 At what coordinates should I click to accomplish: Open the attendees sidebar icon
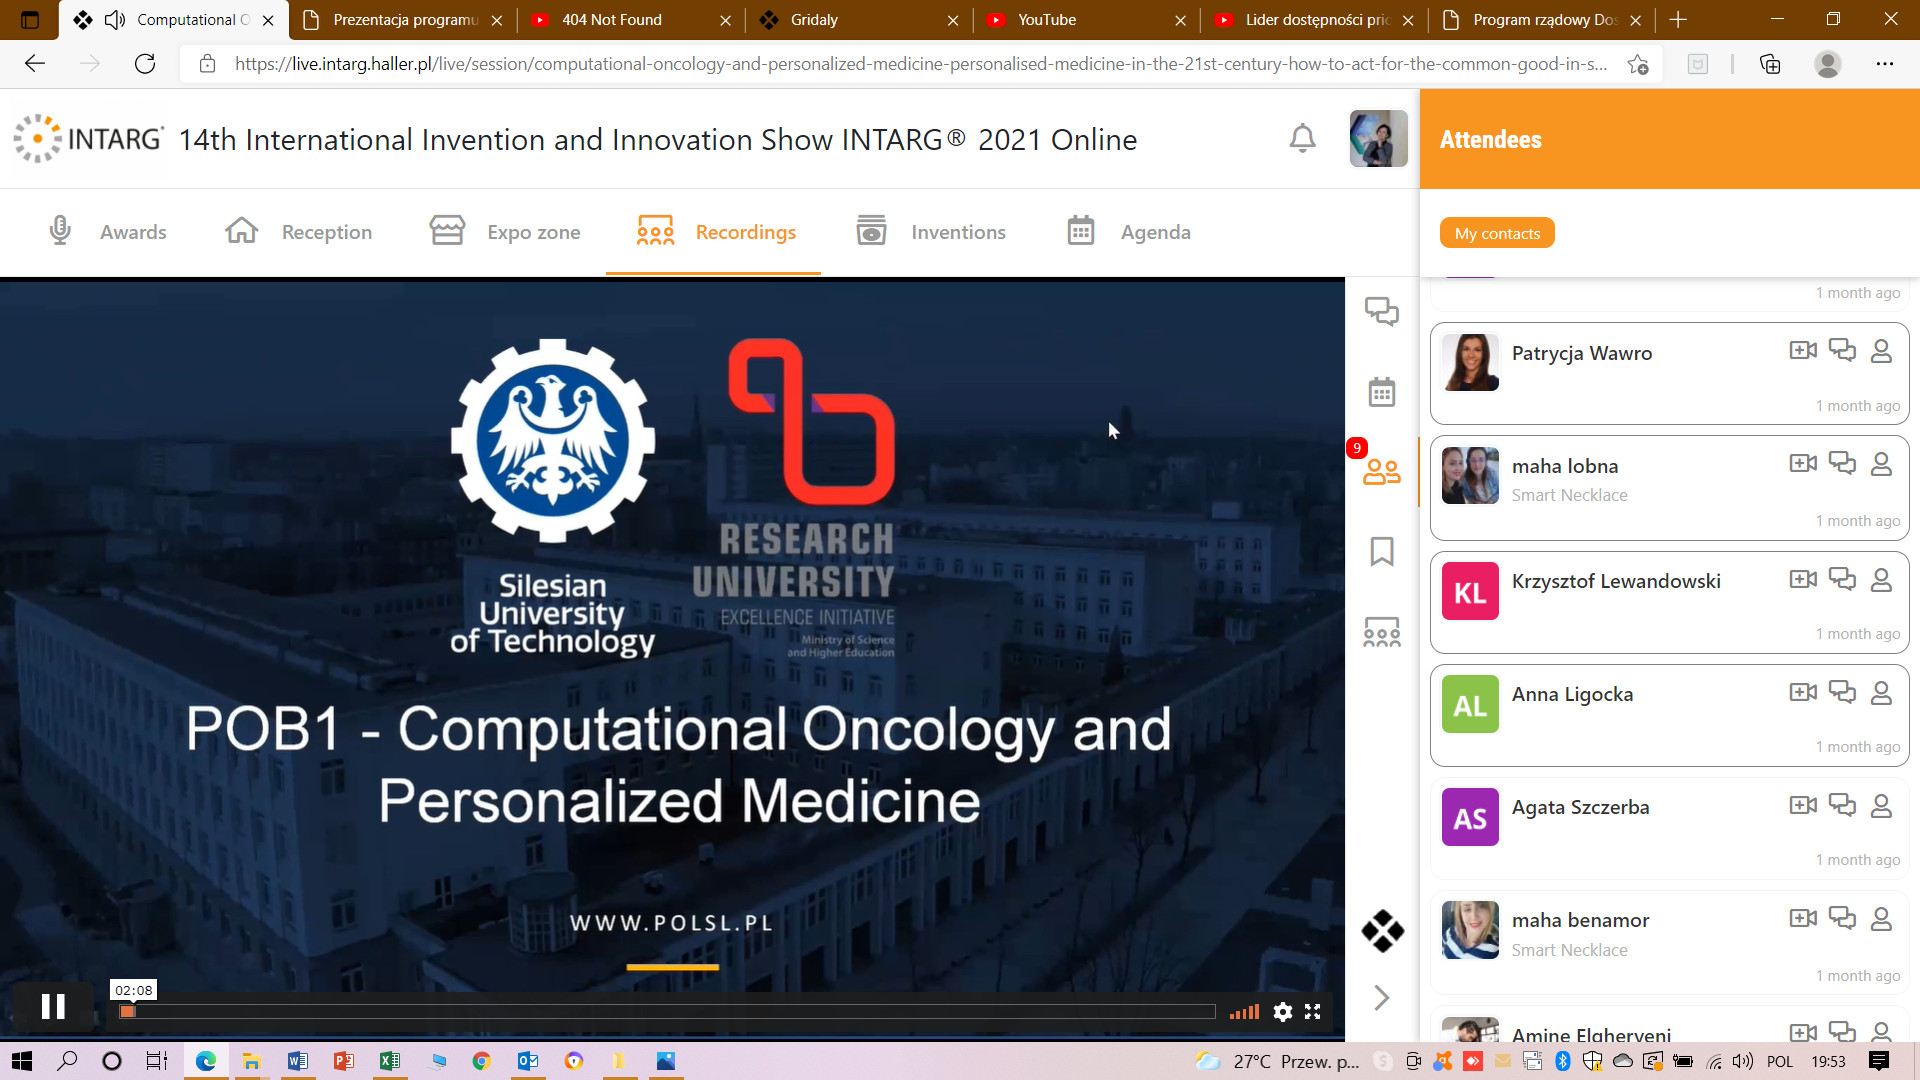coord(1382,472)
